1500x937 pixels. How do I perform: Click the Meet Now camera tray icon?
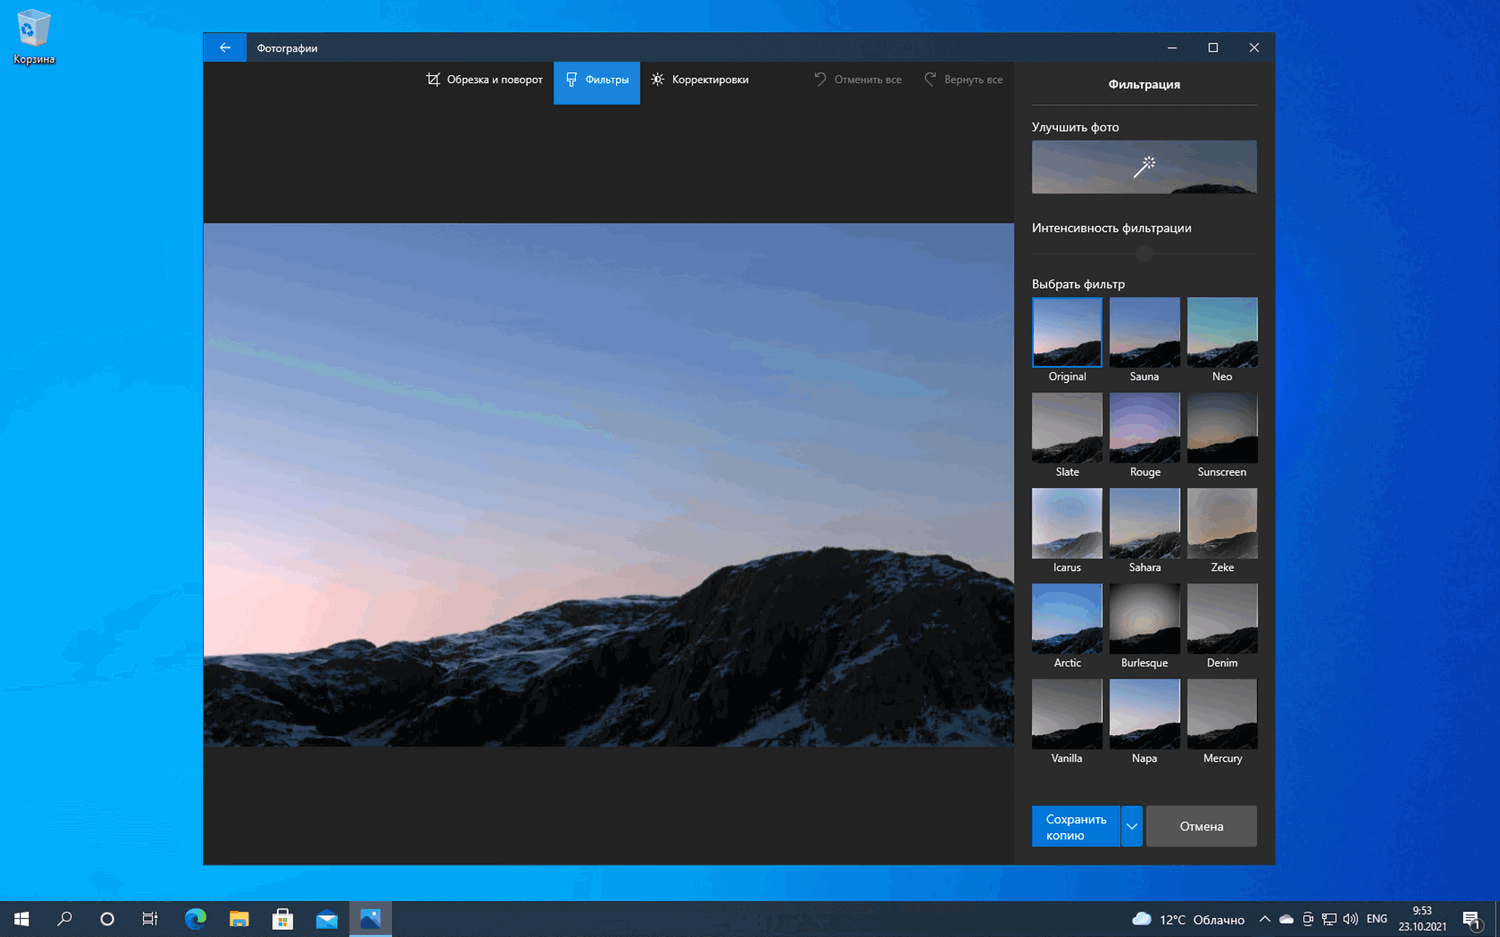click(1307, 919)
